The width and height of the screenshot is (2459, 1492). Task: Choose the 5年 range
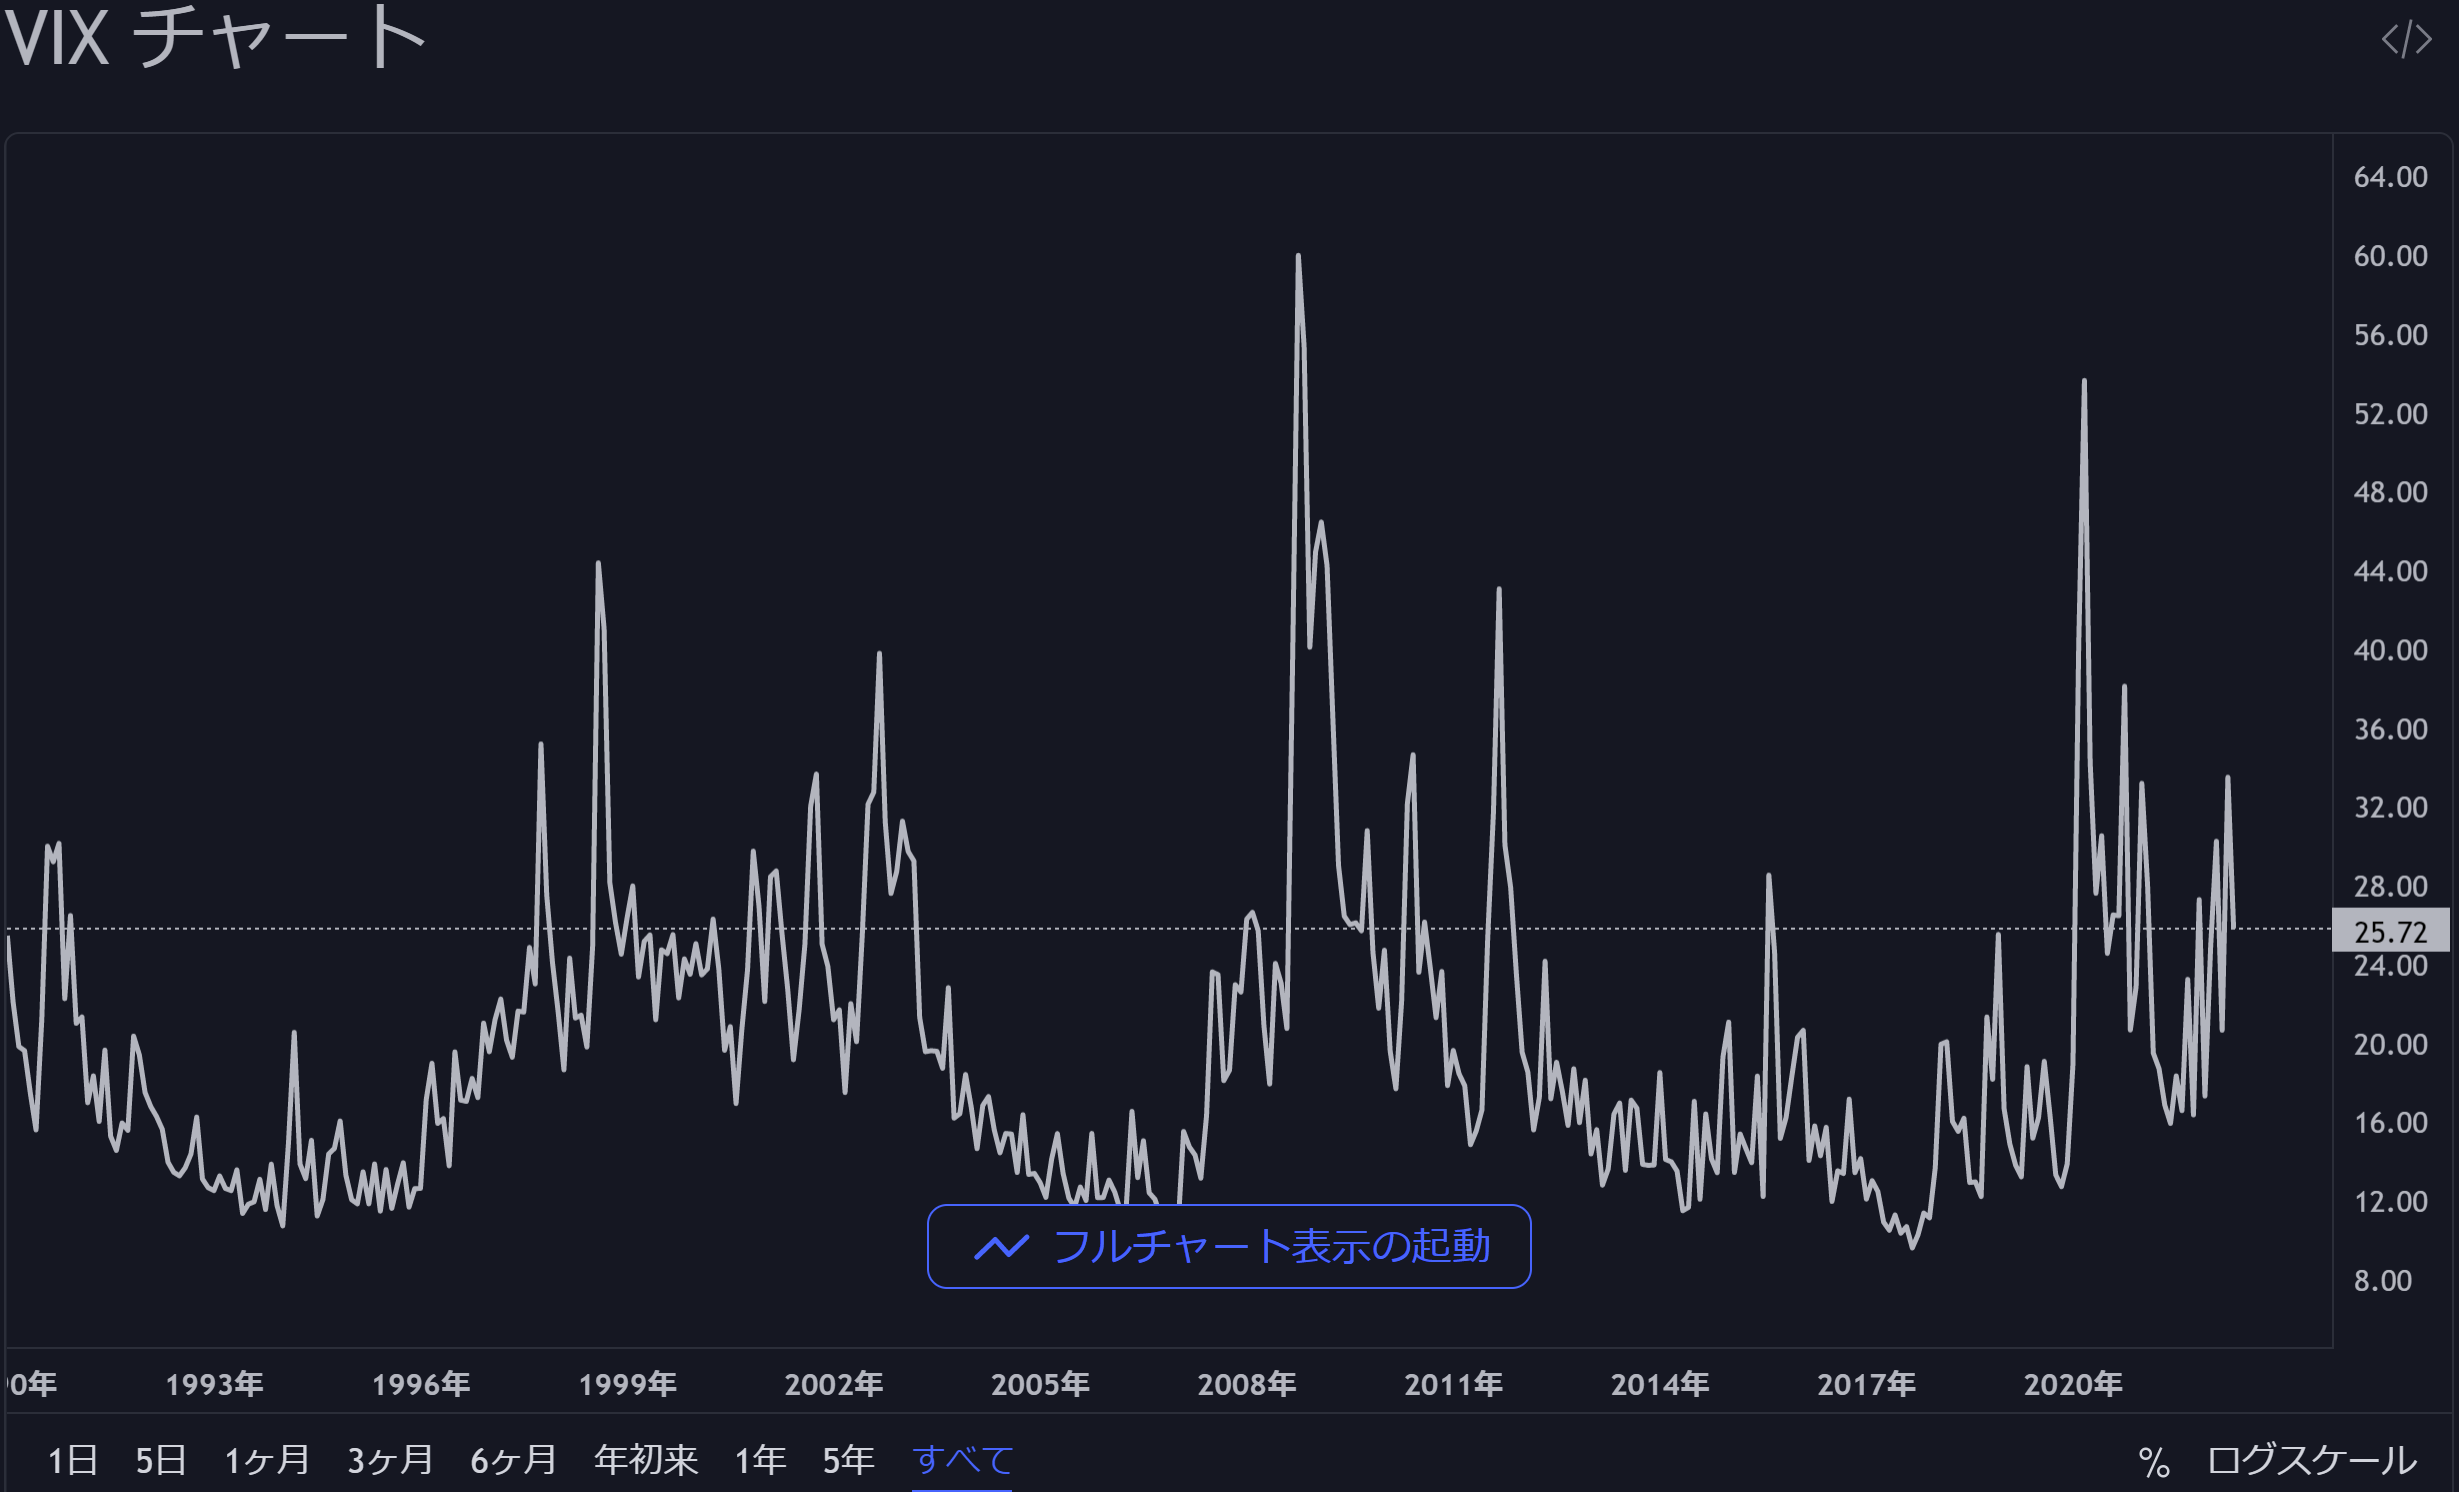[848, 1460]
